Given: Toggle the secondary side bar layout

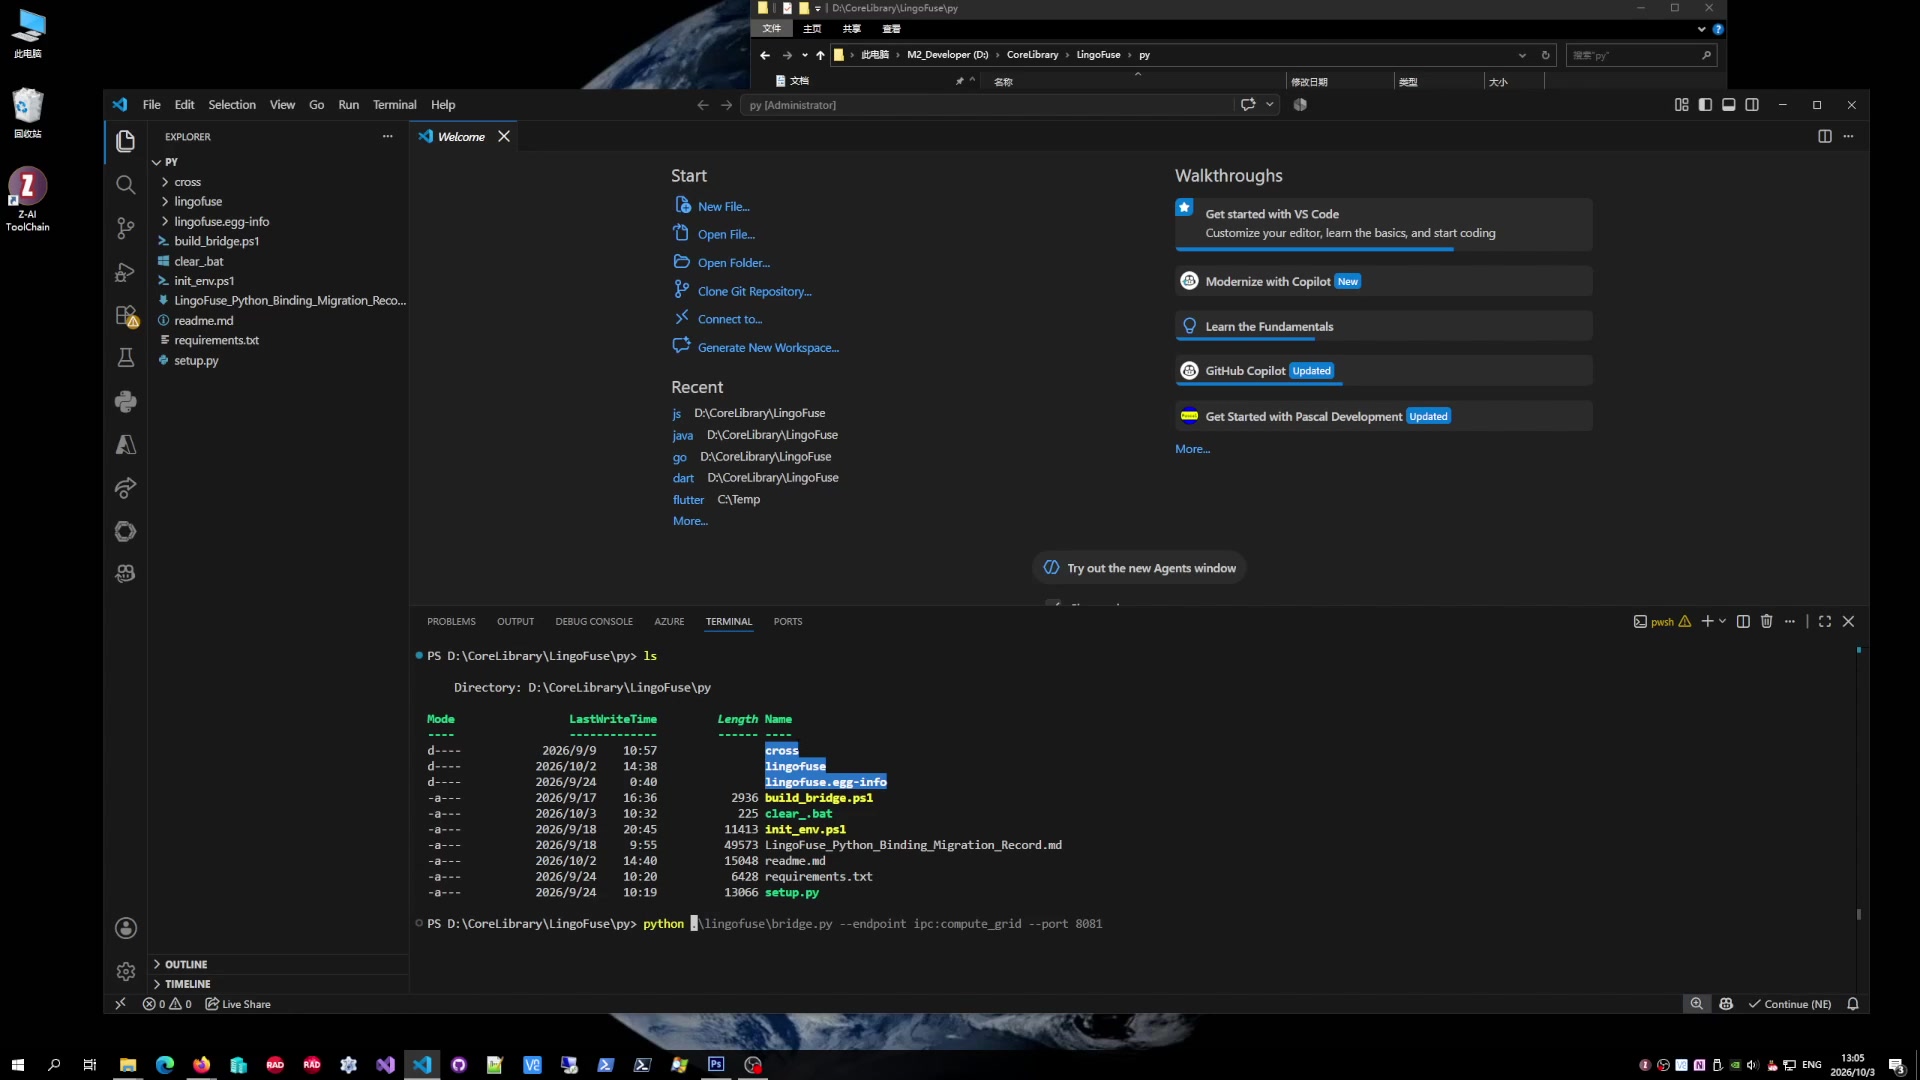Looking at the screenshot, I should click(x=1752, y=105).
